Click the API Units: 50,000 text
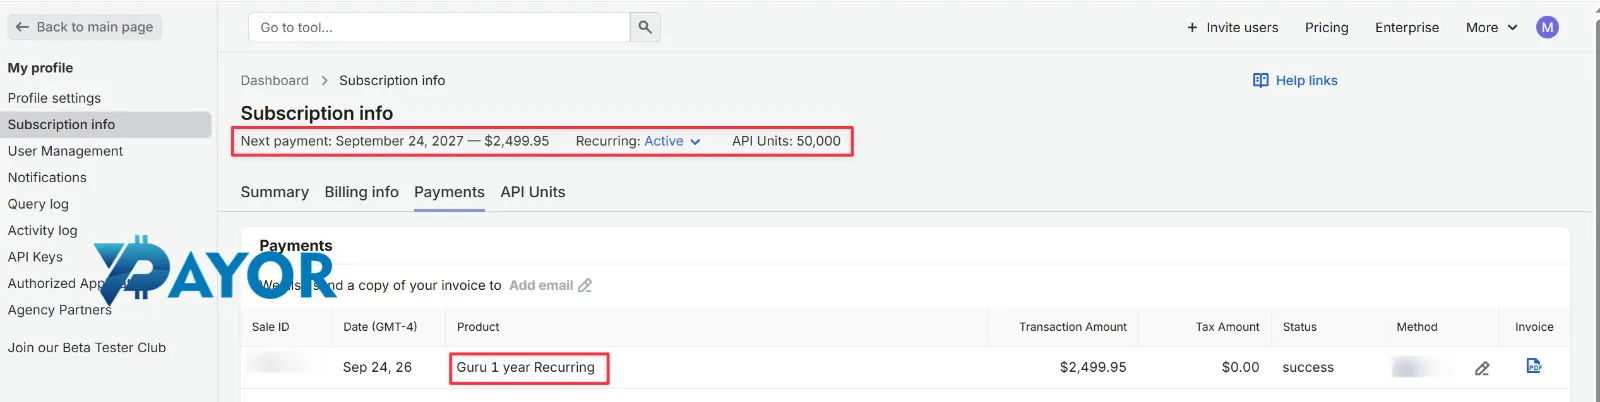Screen dimensions: 1600x402 pos(786,141)
